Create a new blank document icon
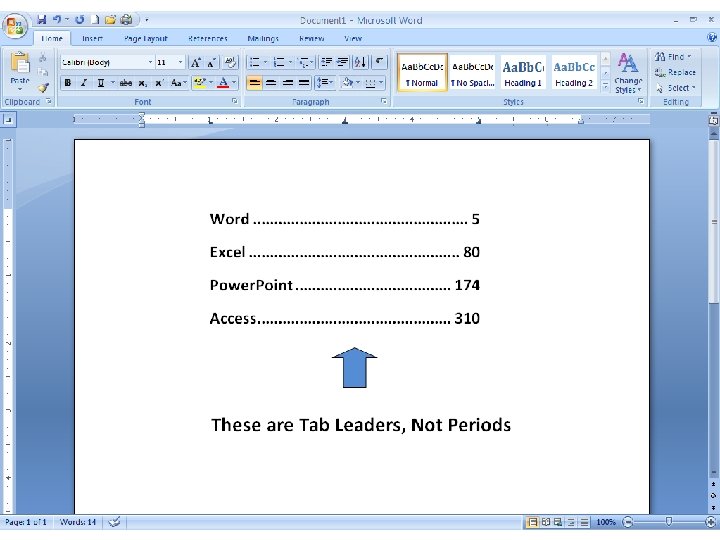 pyautogui.click(x=95, y=20)
